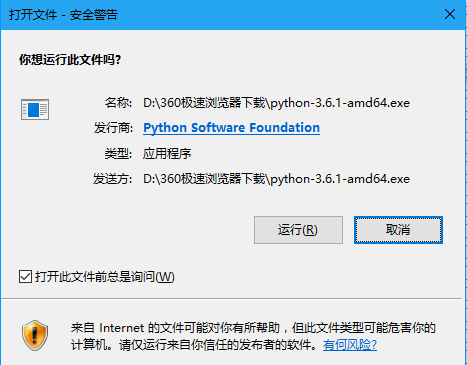Click the 名称: label
The width and height of the screenshot is (467, 365).
[x=118, y=103]
